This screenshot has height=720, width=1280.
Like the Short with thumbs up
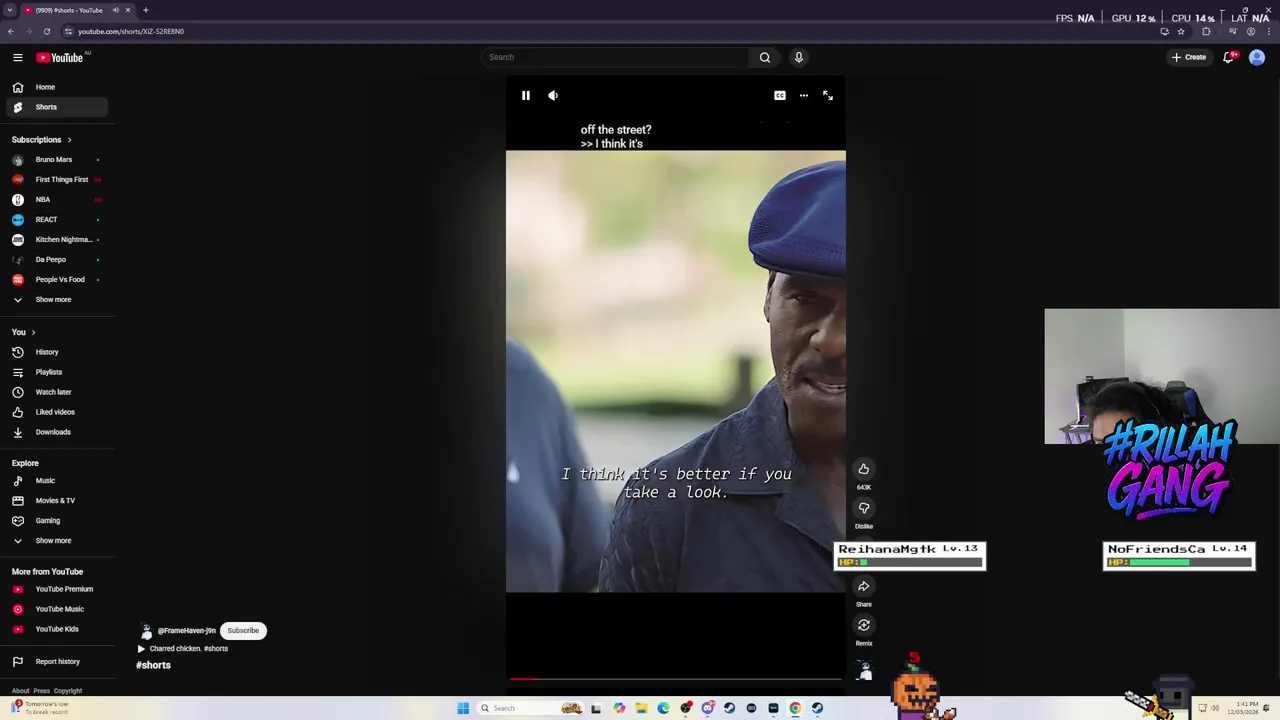pyautogui.click(x=864, y=470)
